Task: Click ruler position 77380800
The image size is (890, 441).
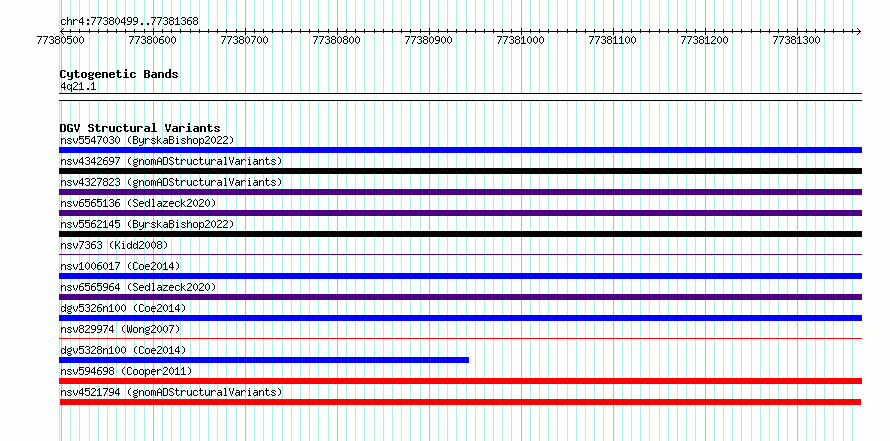Action: coord(337,41)
